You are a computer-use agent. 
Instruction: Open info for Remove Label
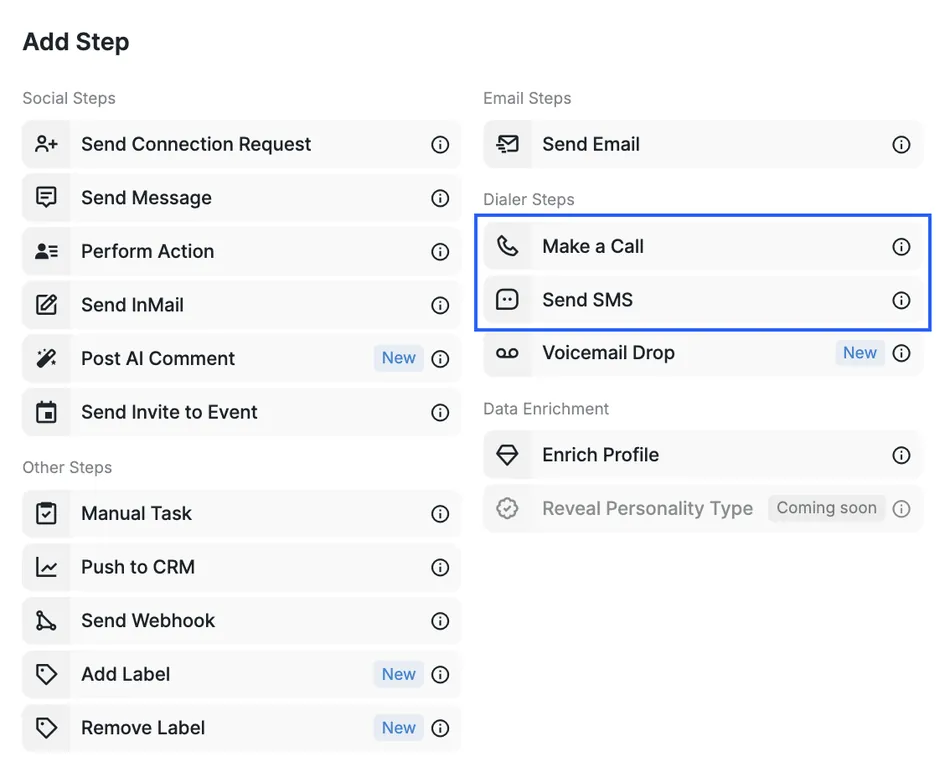[440, 728]
